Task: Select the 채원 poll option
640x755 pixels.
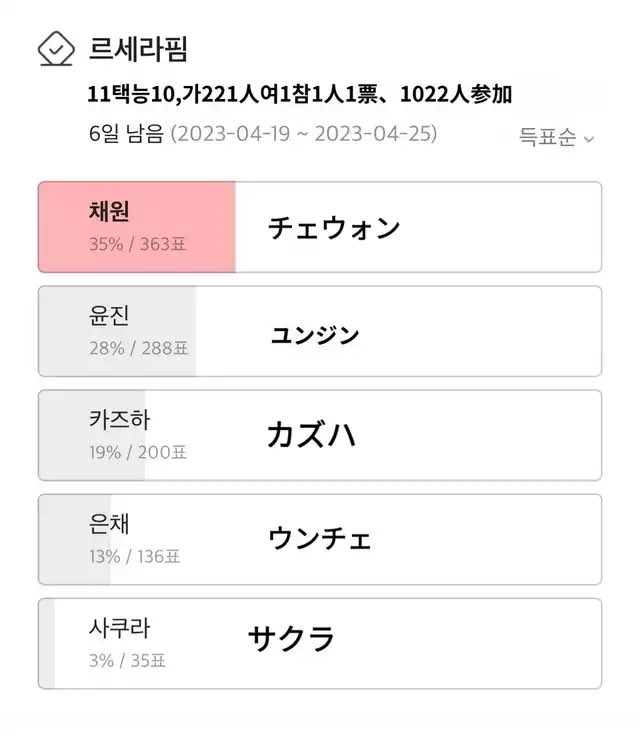Action: [320, 227]
